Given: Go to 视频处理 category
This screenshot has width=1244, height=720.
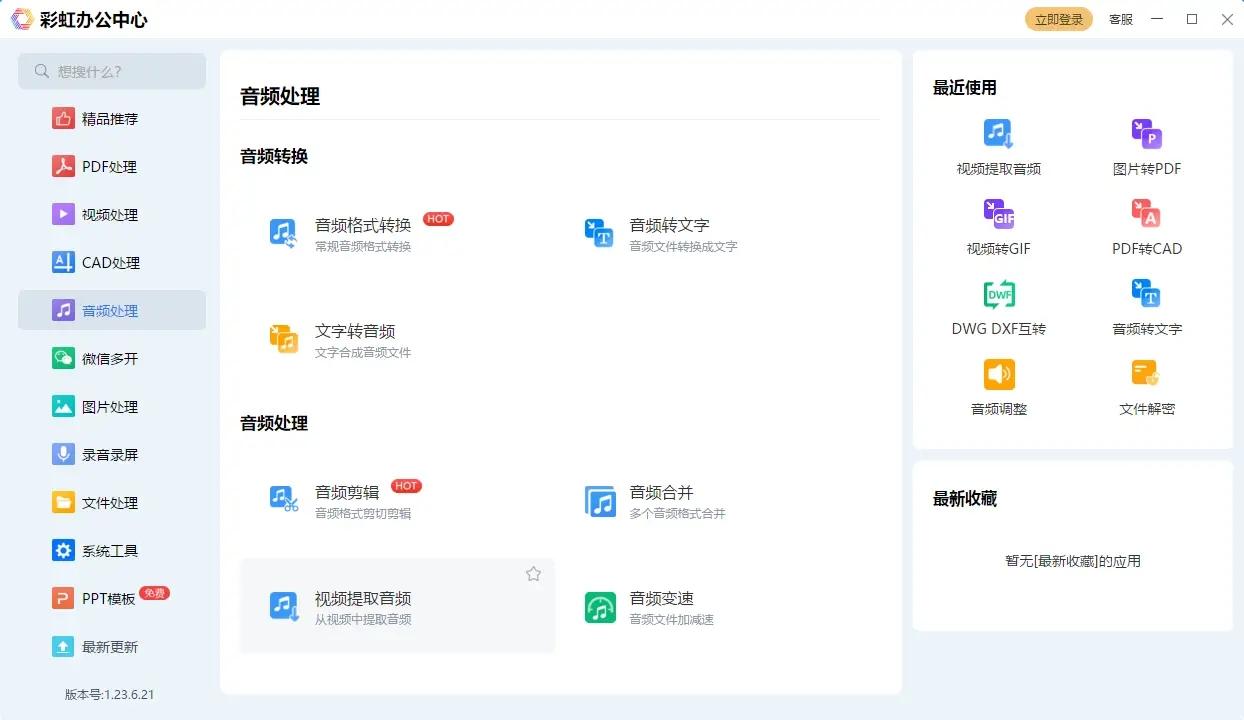Looking at the screenshot, I should (x=112, y=215).
